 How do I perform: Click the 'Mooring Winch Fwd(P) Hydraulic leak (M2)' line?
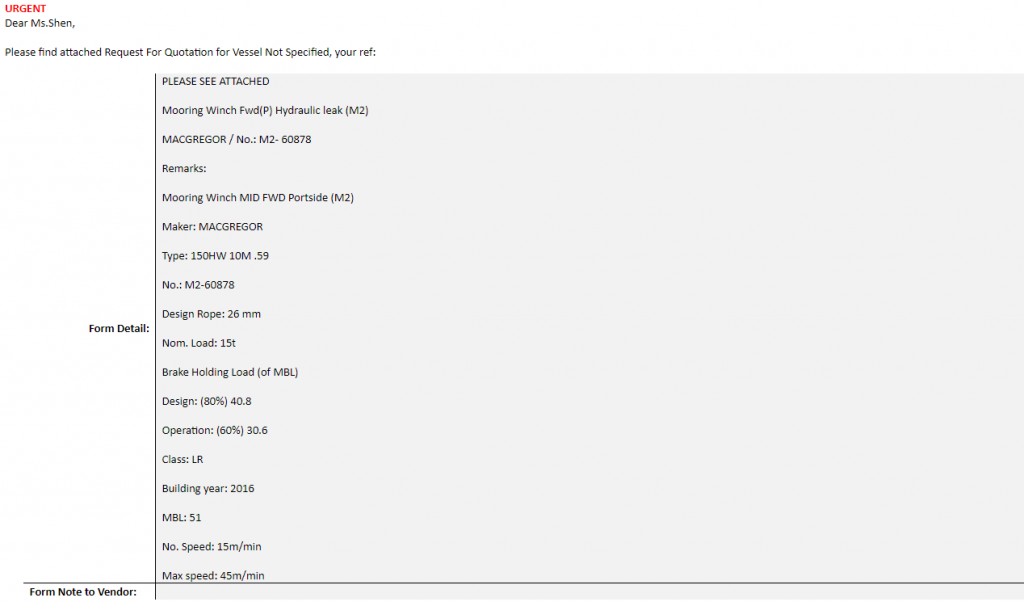[x=265, y=110]
